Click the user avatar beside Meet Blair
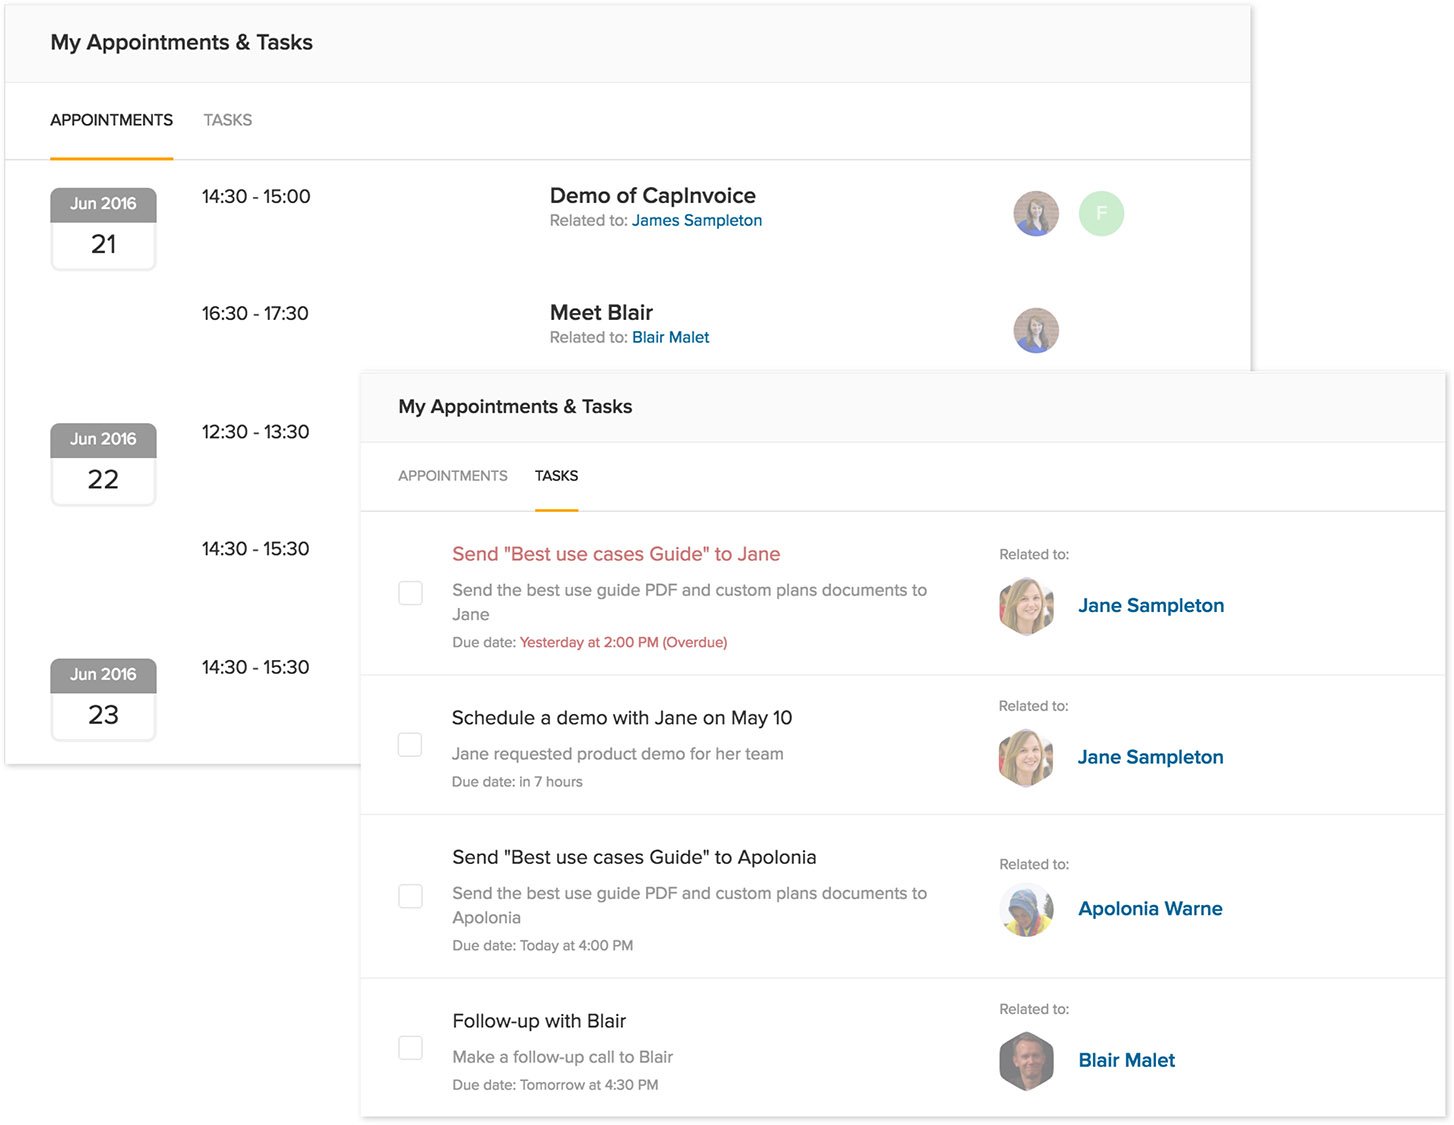This screenshot has width=1454, height=1125. [x=1036, y=330]
